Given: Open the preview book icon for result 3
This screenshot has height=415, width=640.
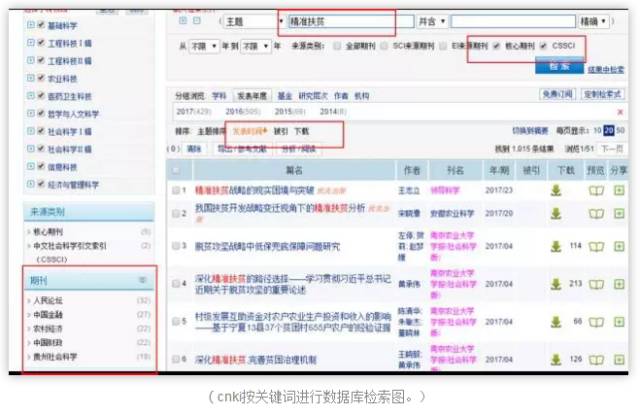Looking at the screenshot, I should (596, 245).
